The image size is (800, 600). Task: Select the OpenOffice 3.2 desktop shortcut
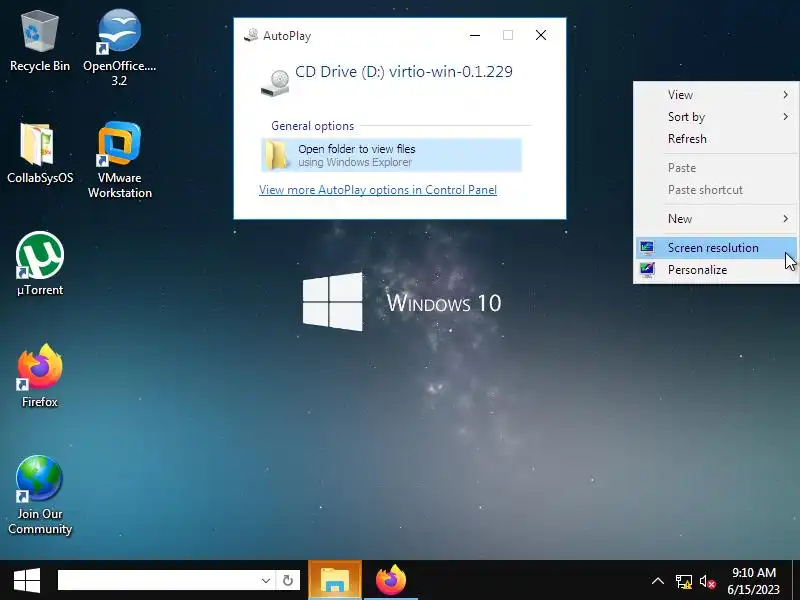119,47
